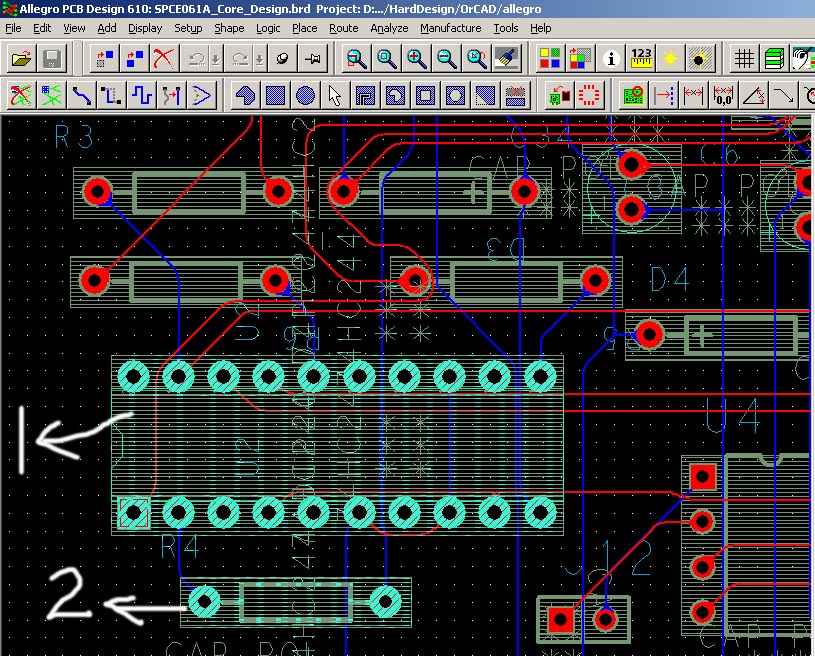Open the Color palette settings icon
The height and width of the screenshot is (656, 815).
(x=550, y=59)
